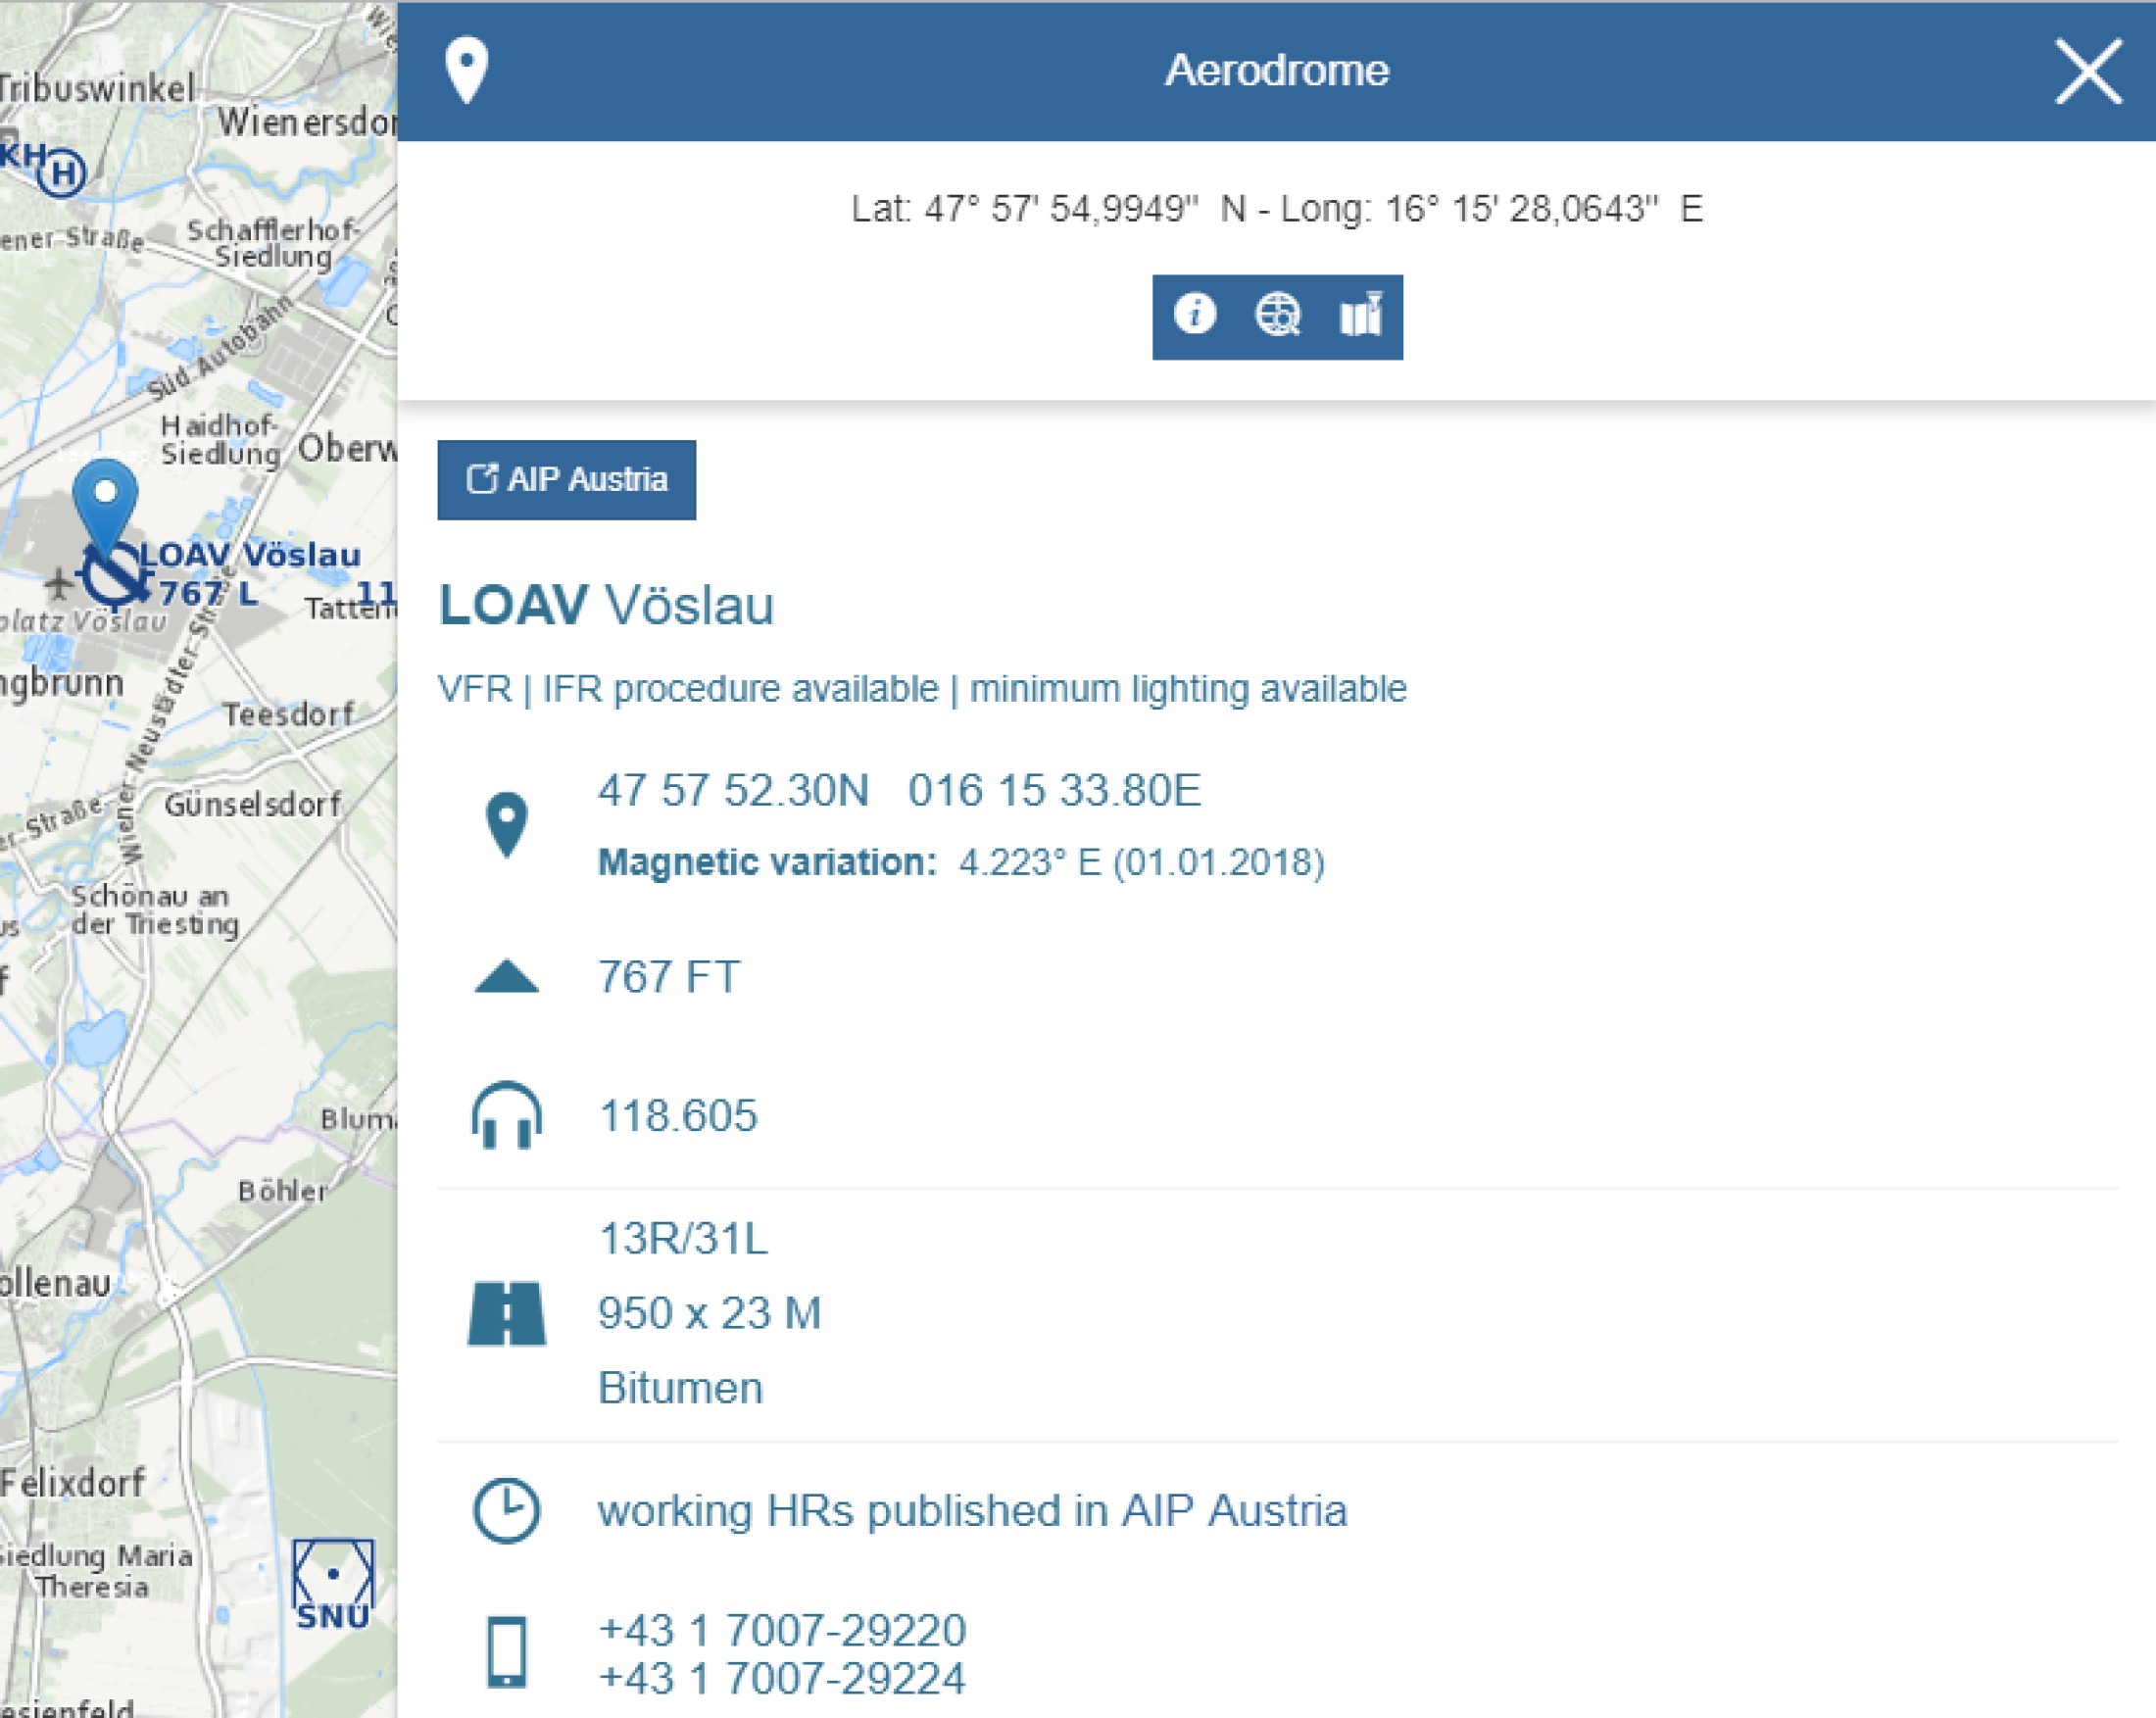The height and width of the screenshot is (1718, 2156).
Task: Click the LOAV Vöslau 767 L map label
Action: 250,573
